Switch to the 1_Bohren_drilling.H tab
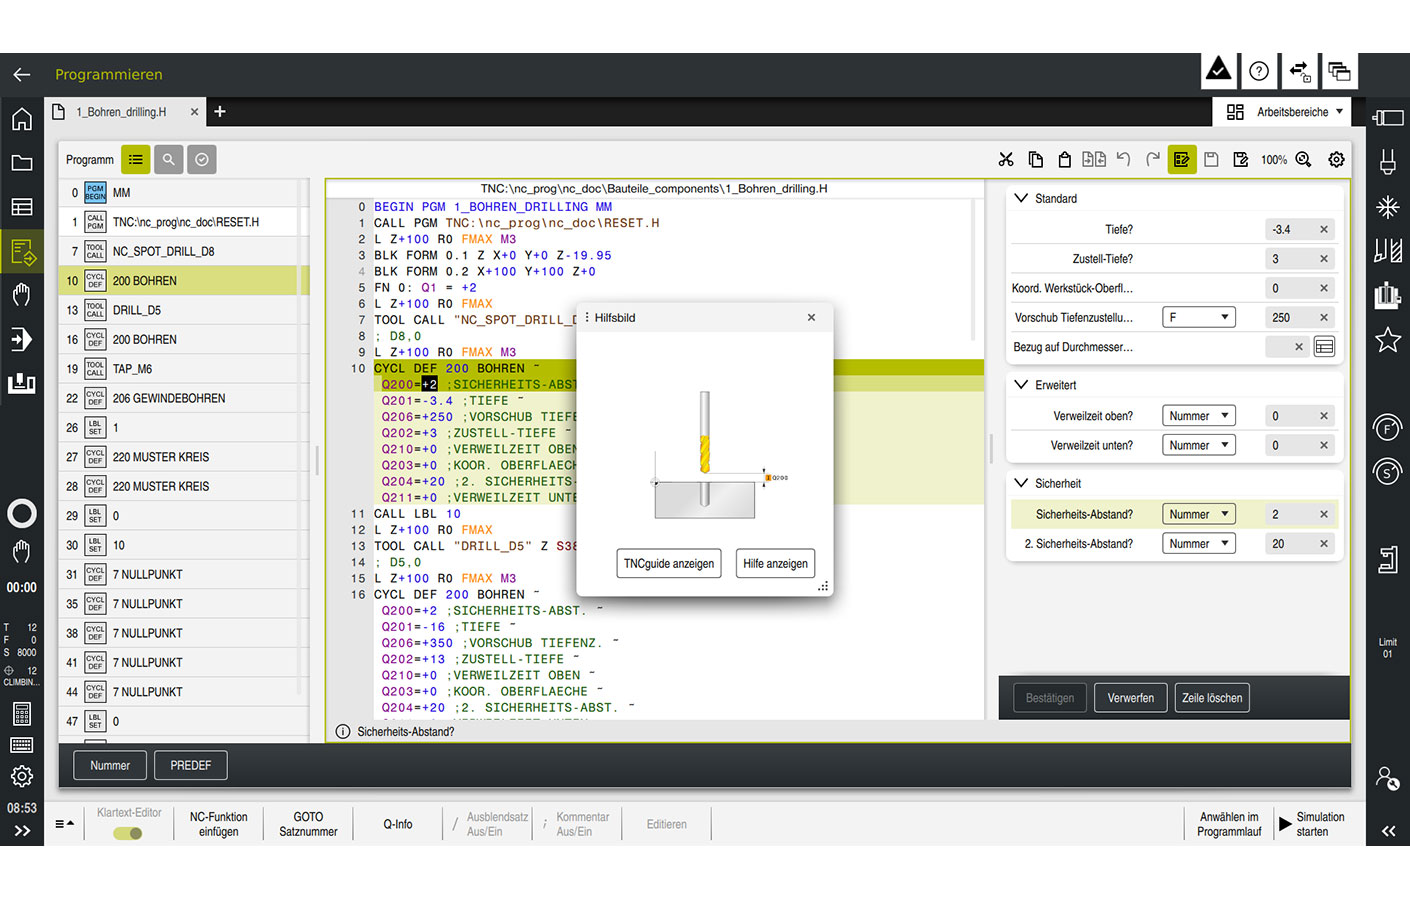This screenshot has width=1410, height=900. coord(122,112)
